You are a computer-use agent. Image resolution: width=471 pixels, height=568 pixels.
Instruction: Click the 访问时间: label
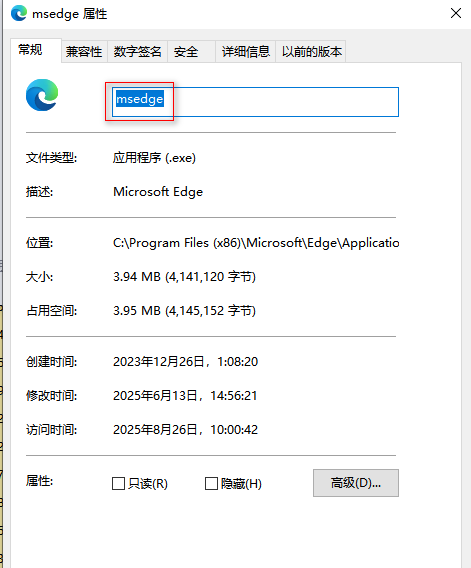51,430
